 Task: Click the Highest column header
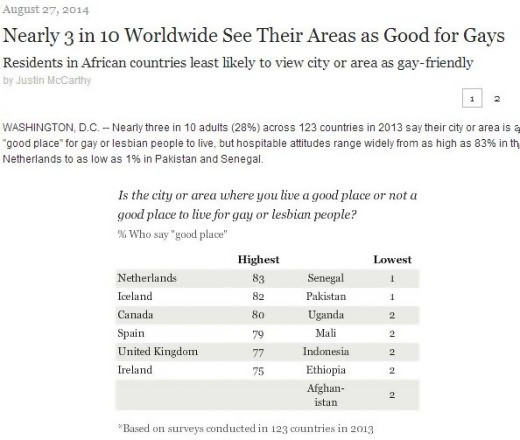(x=258, y=260)
